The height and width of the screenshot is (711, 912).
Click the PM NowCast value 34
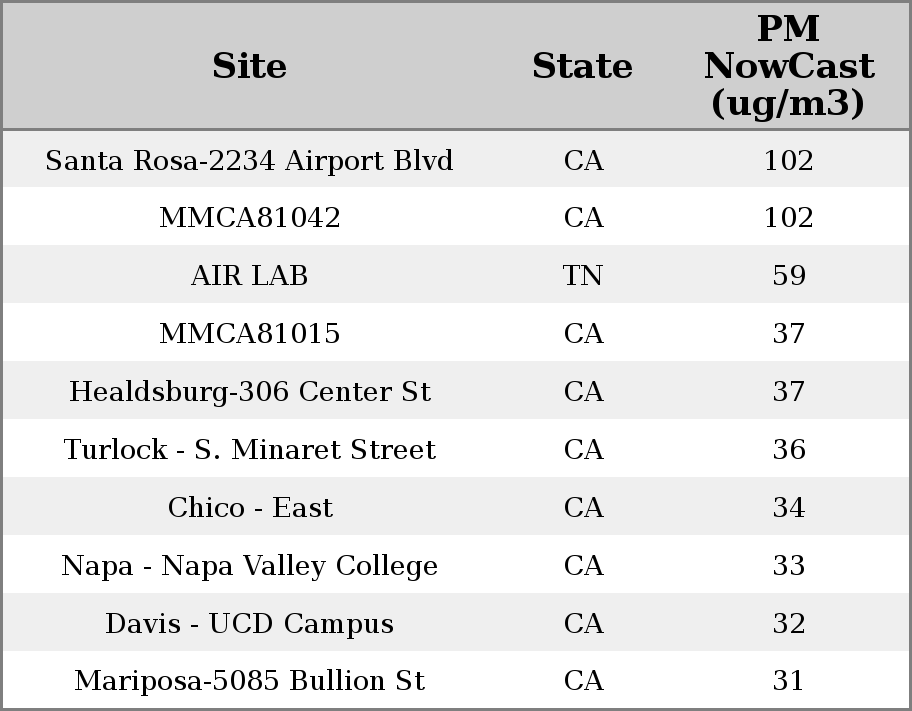pos(788,508)
